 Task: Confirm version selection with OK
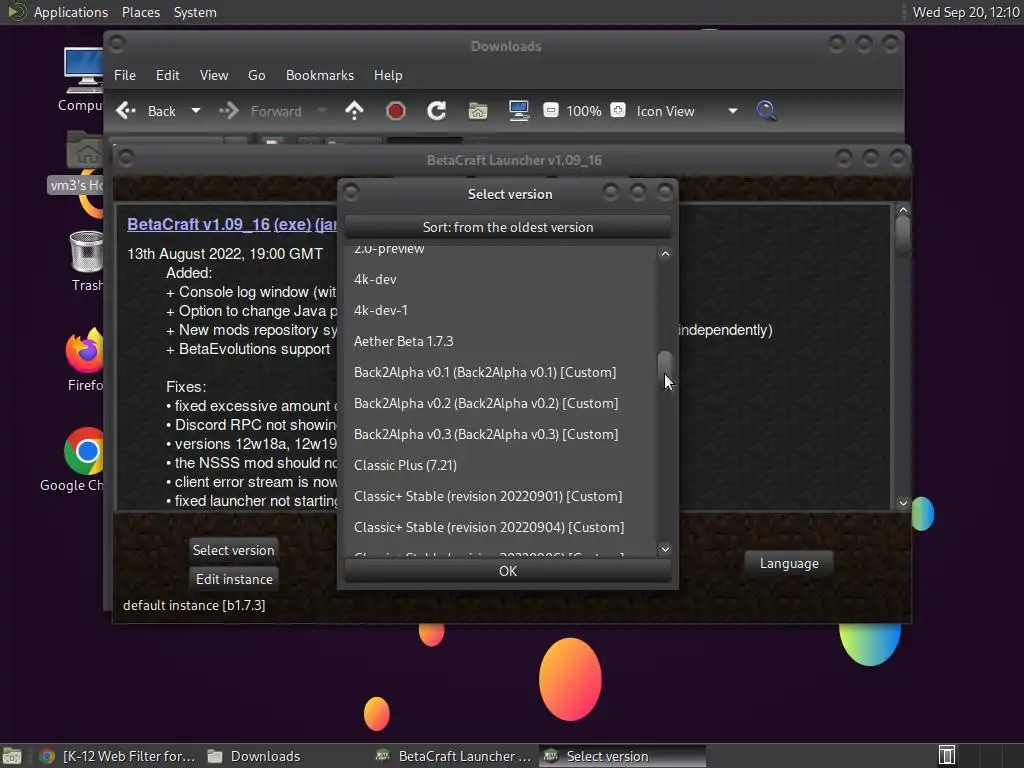[507, 571]
